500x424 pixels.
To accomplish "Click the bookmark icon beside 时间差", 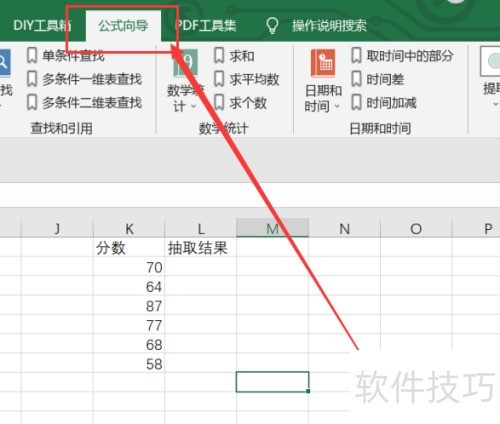I will pos(356,79).
